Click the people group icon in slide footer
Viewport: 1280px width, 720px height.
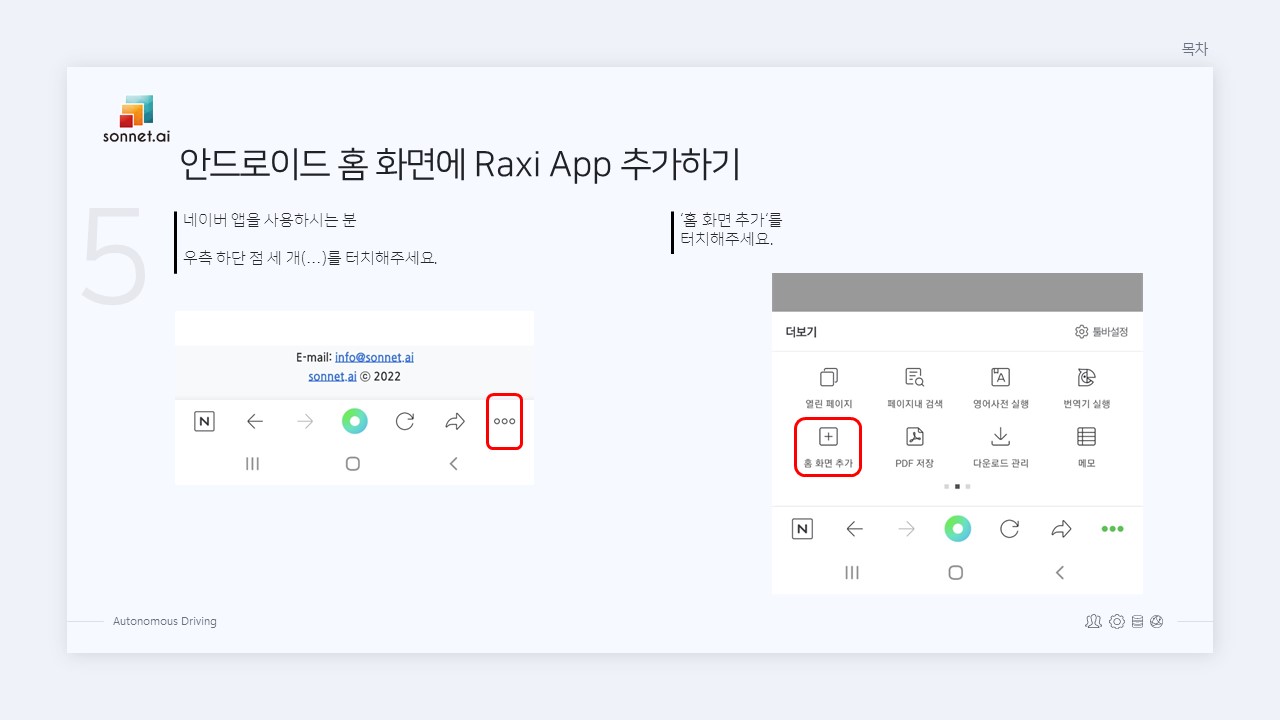coord(1093,621)
